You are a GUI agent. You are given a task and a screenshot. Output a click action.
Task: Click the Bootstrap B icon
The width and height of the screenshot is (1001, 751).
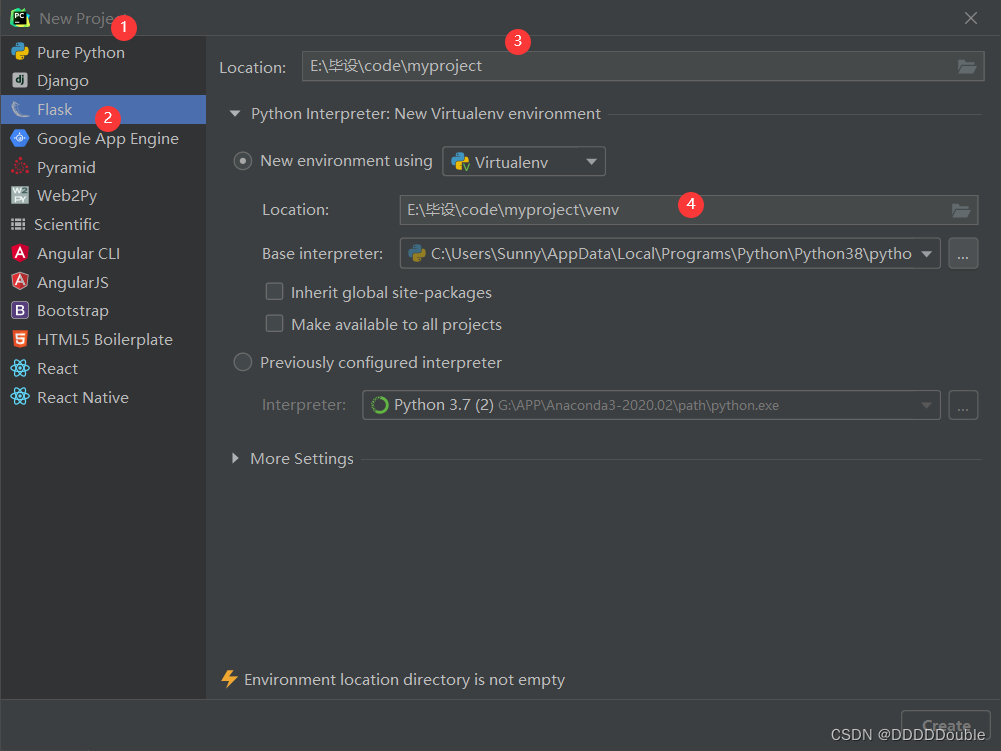20,310
